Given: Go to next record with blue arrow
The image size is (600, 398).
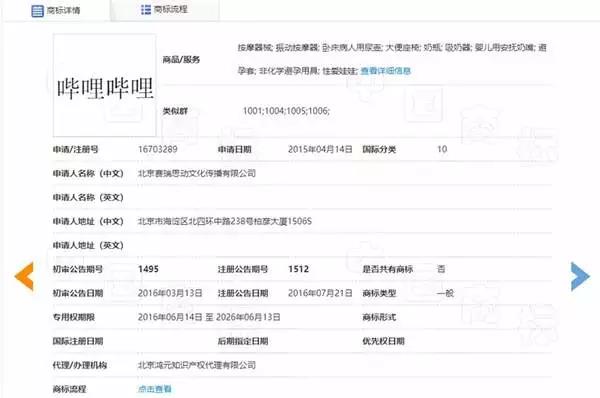Looking at the screenshot, I should (x=580, y=276).
